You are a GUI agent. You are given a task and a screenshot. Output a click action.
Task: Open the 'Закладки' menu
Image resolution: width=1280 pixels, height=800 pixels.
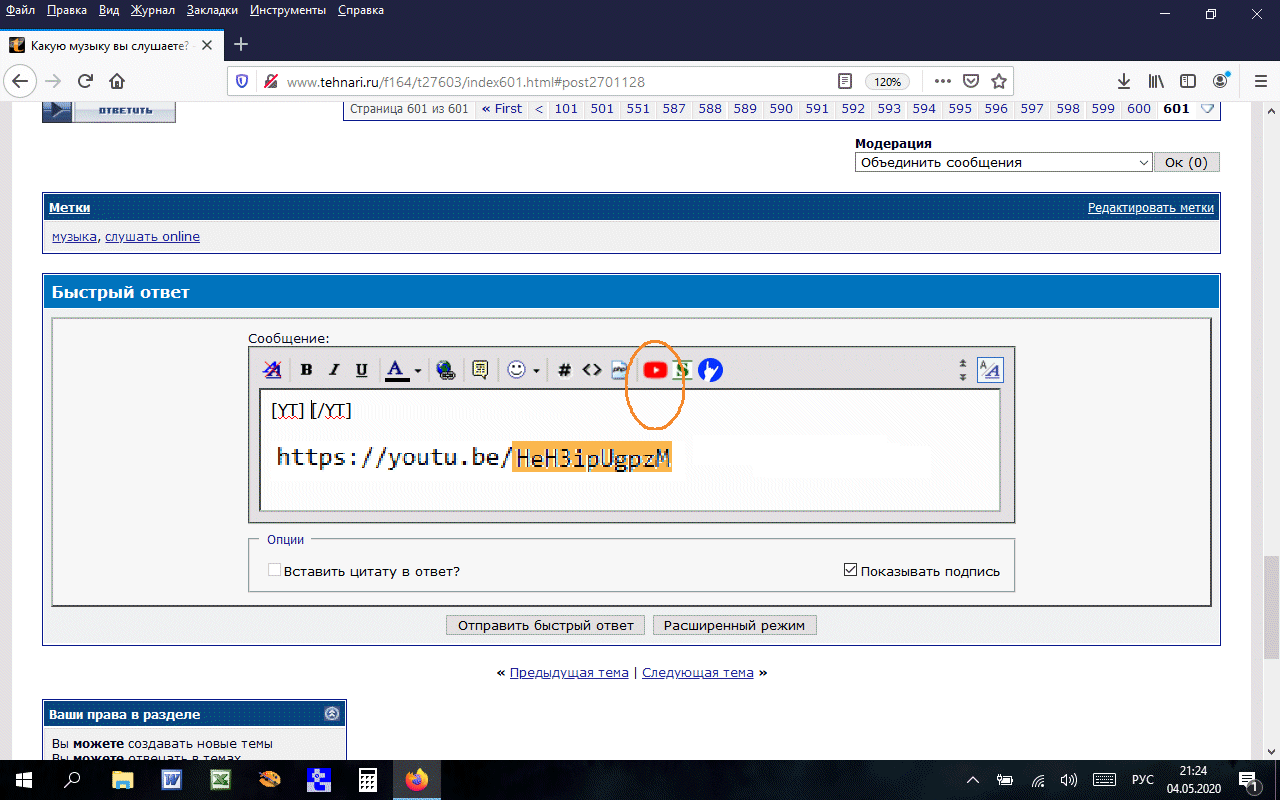(x=213, y=10)
